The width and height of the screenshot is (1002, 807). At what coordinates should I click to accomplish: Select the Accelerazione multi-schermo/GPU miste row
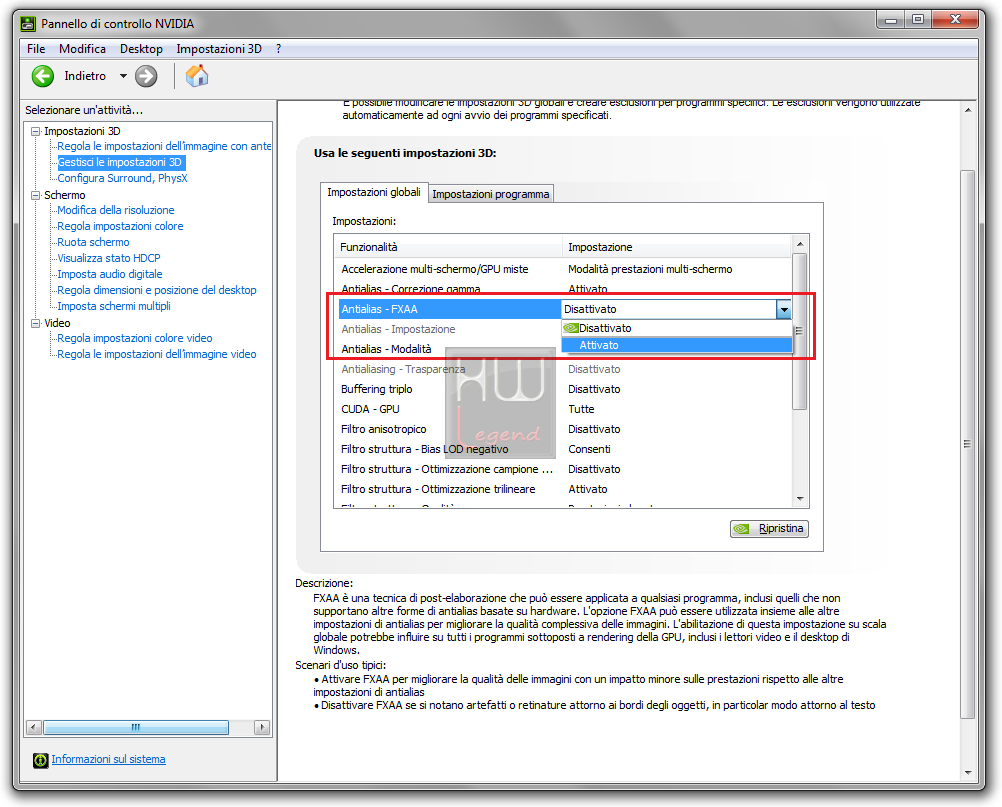562,270
